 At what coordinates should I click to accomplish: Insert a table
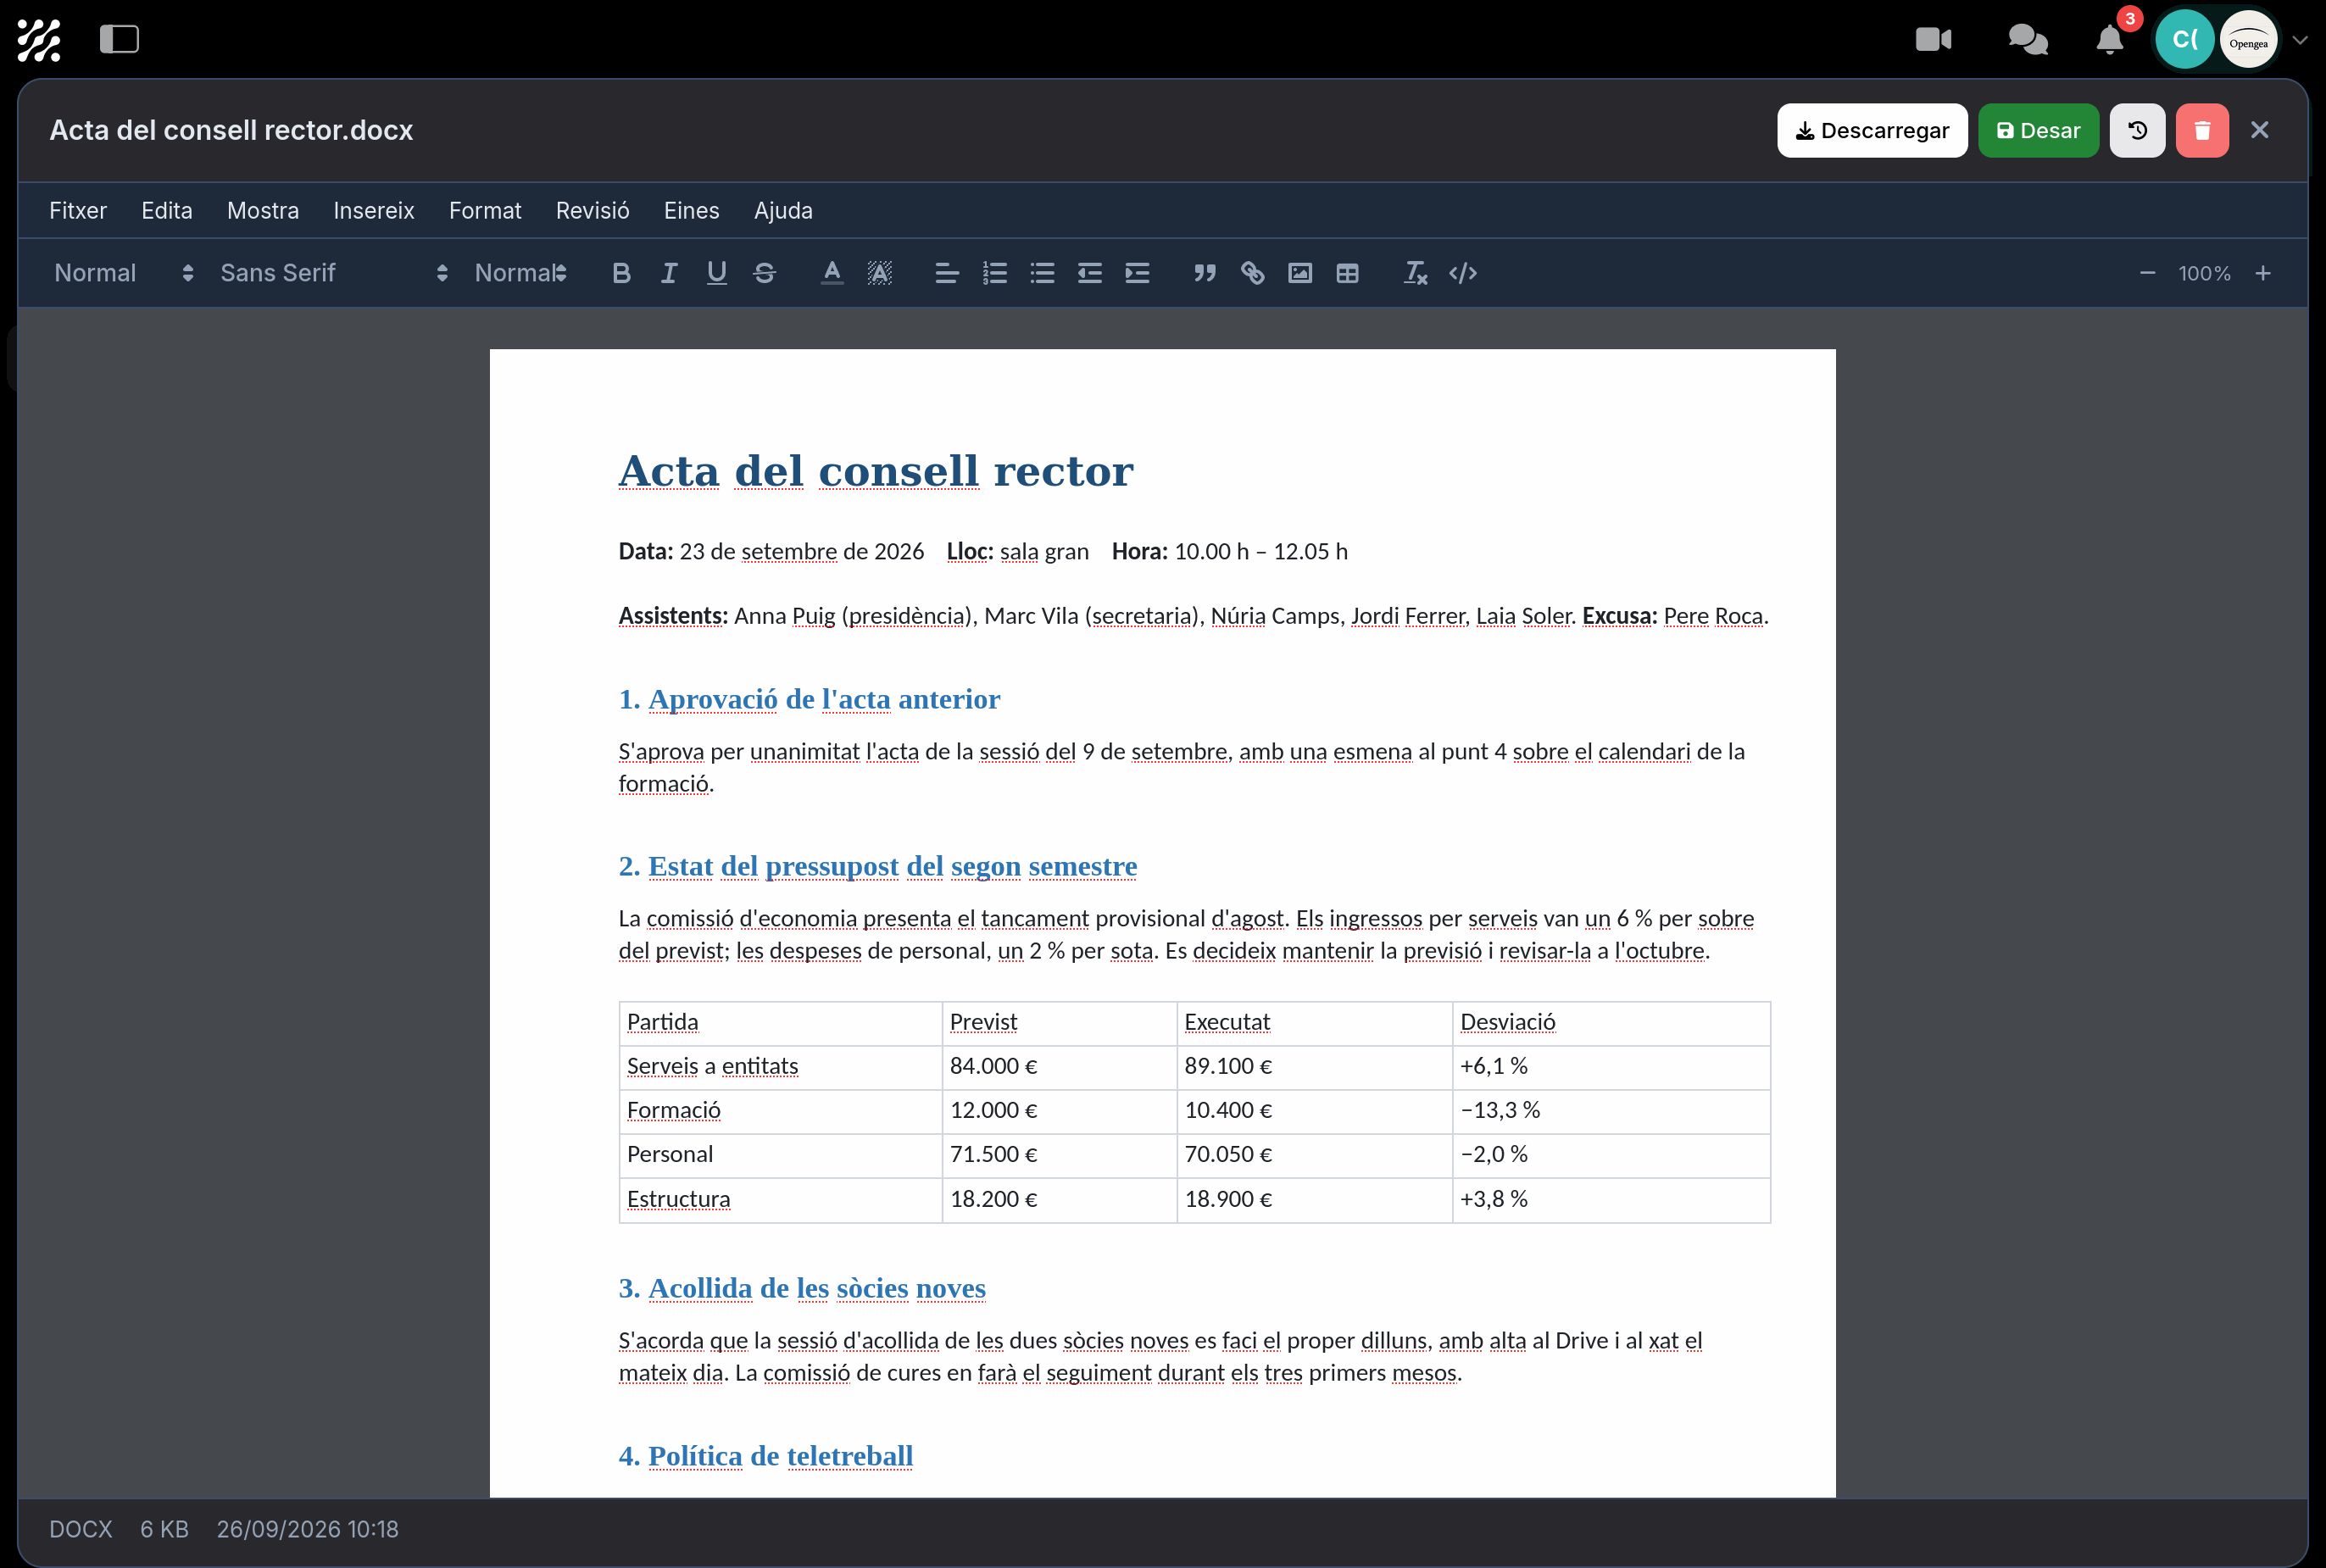(1347, 273)
